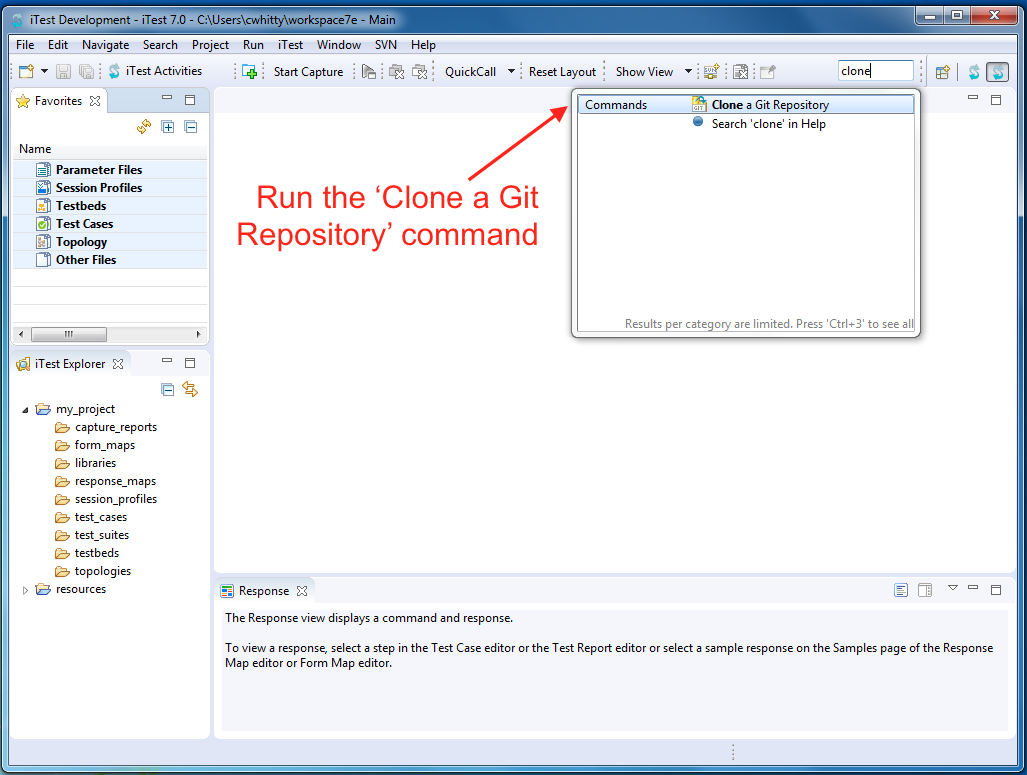
Task: Close the Favorites view tab
Action: [95, 101]
